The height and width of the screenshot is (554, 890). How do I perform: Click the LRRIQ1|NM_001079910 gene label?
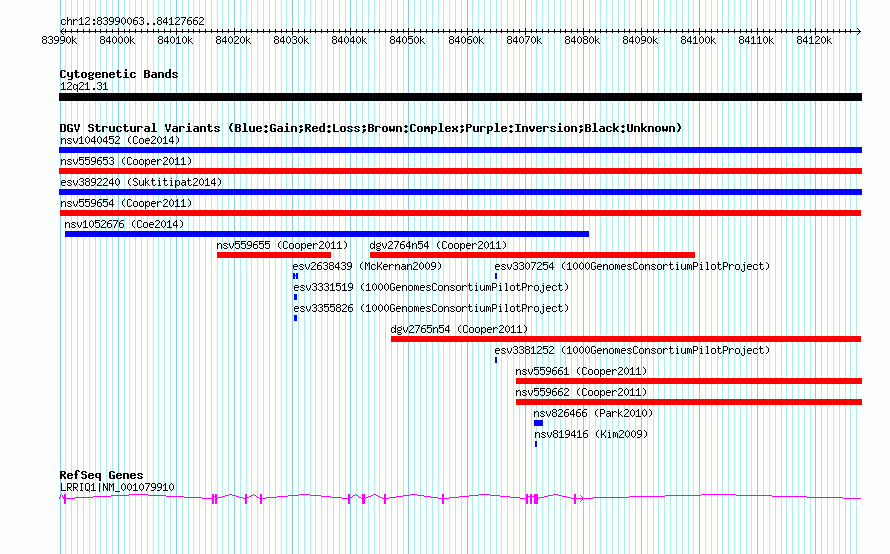[117, 487]
